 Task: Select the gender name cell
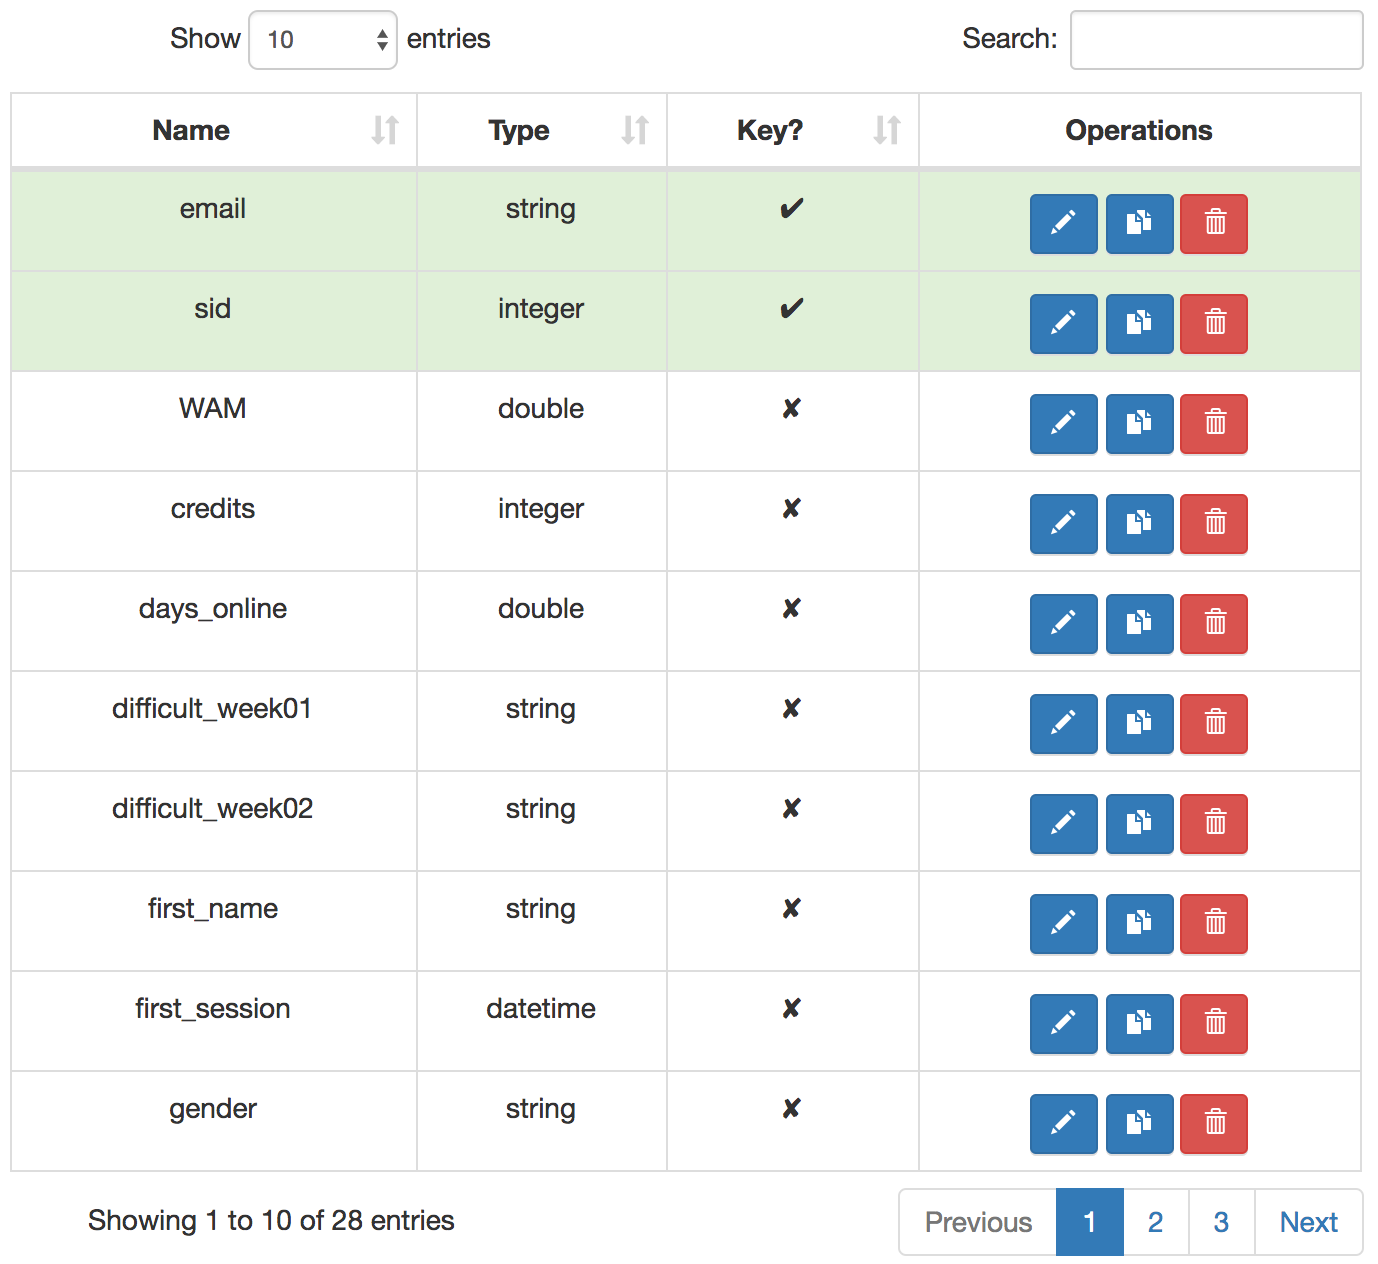click(x=214, y=1121)
